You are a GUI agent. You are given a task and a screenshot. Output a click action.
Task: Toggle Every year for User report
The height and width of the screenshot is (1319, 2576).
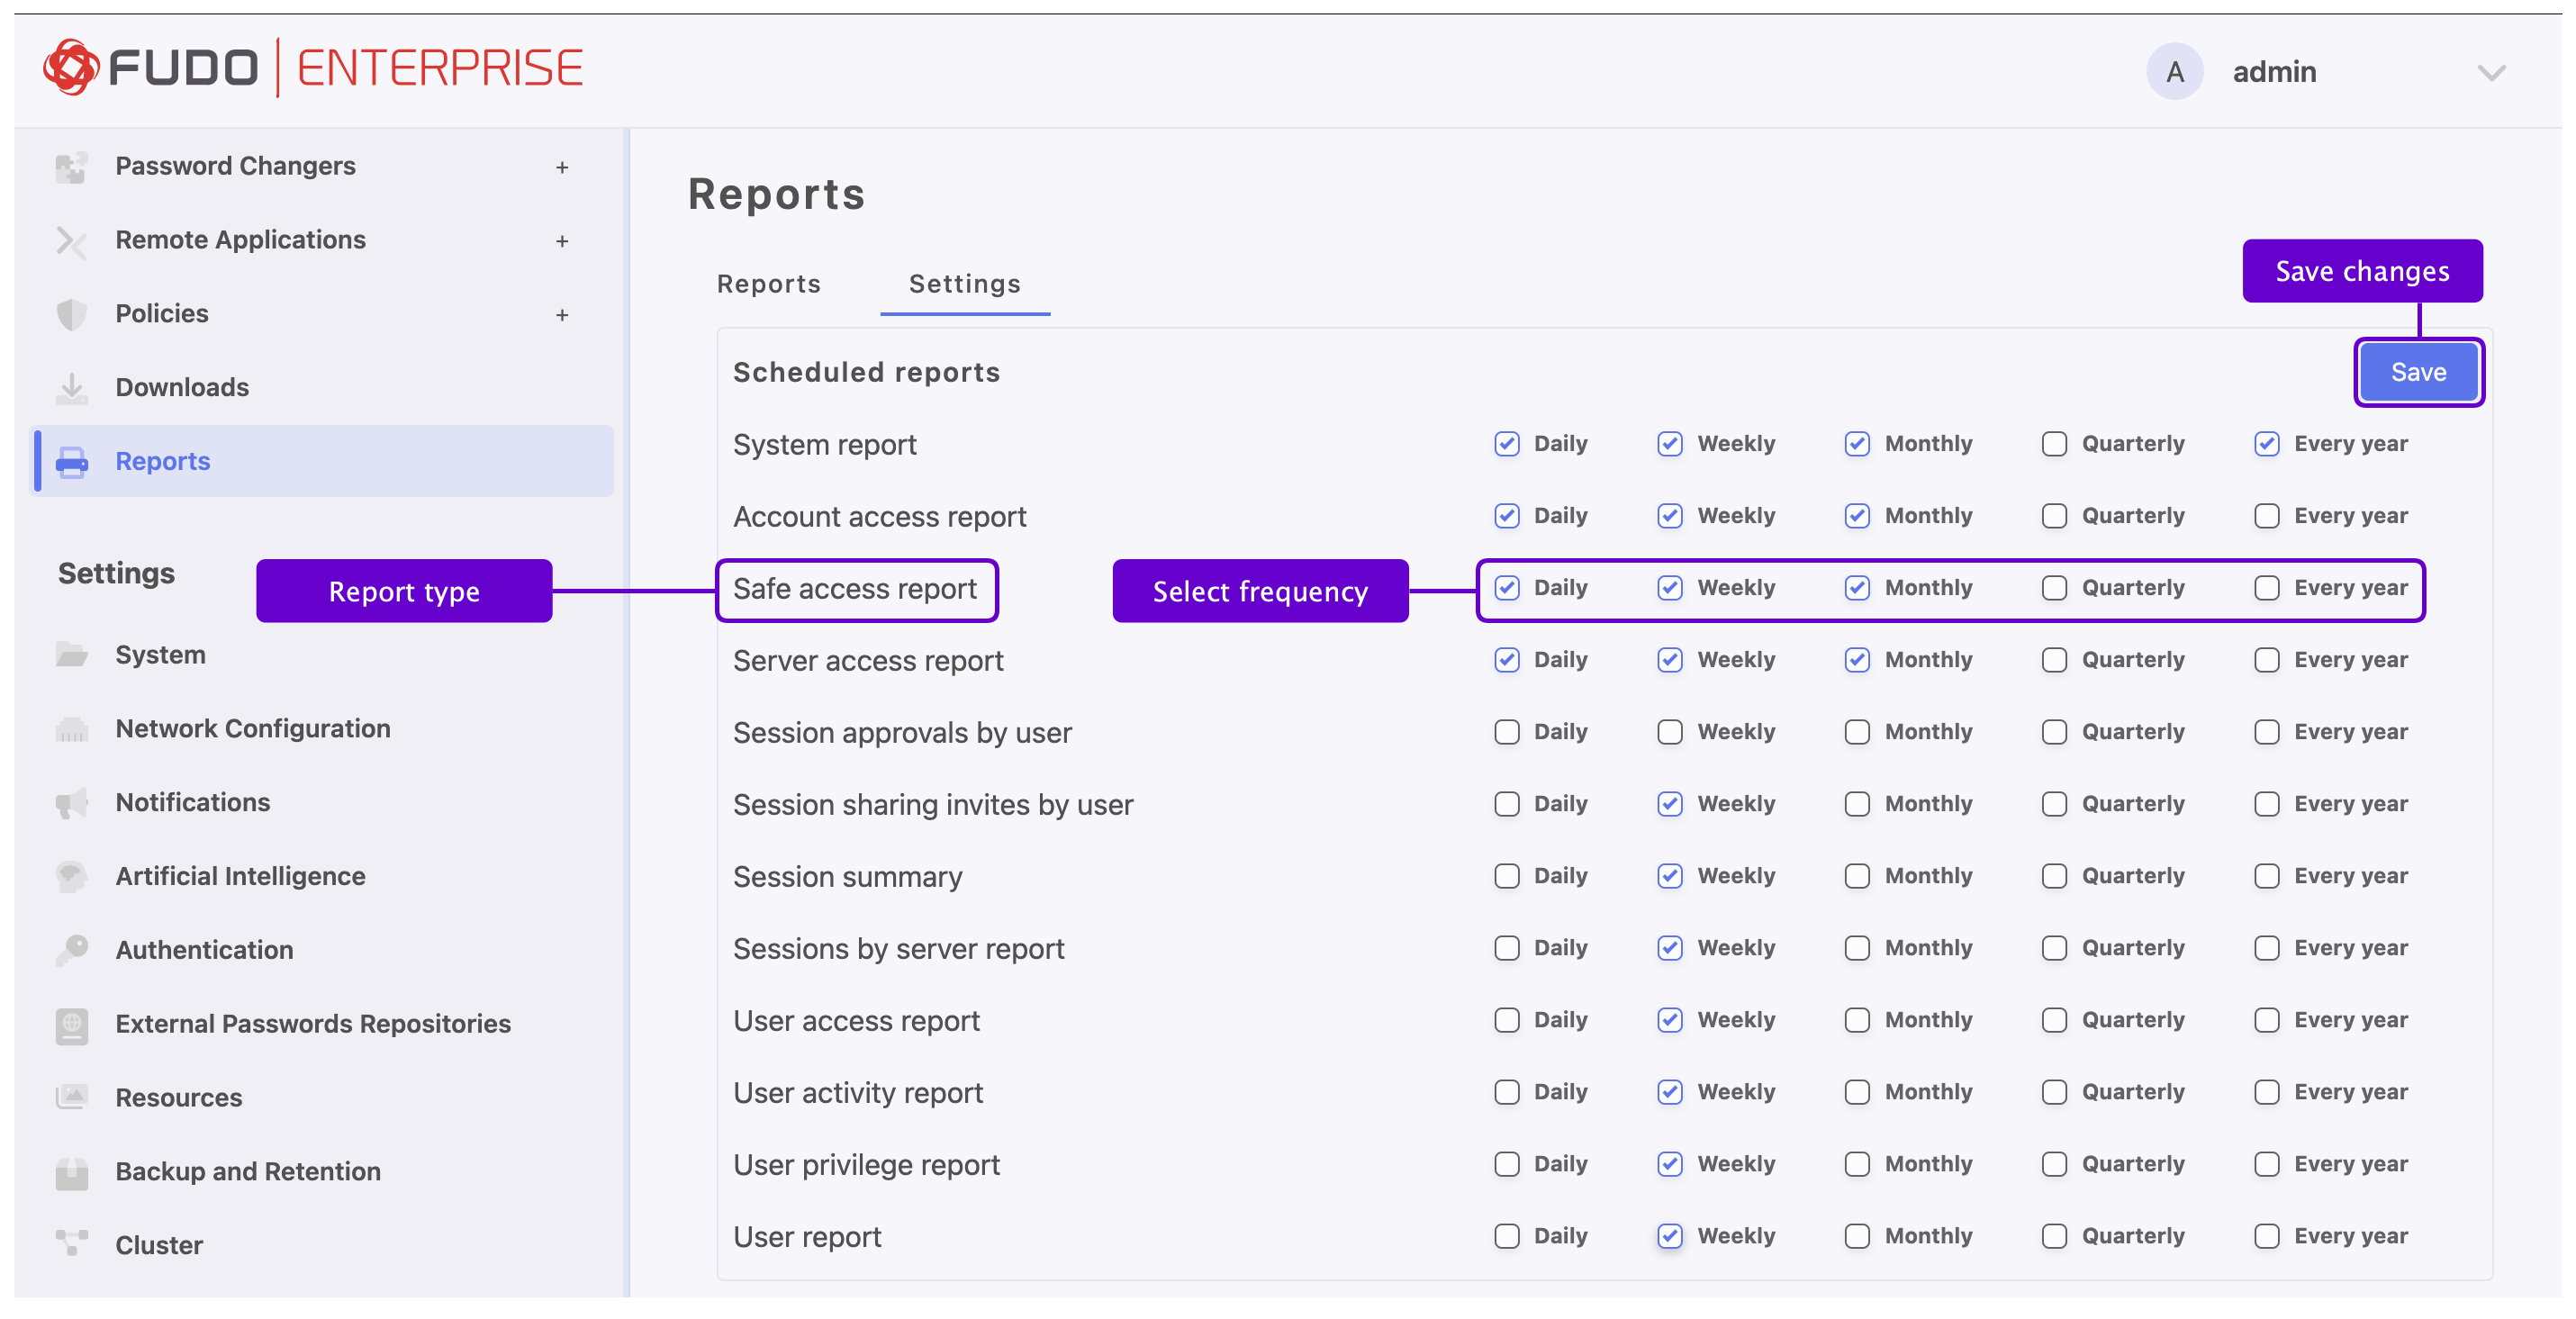point(2267,1236)
